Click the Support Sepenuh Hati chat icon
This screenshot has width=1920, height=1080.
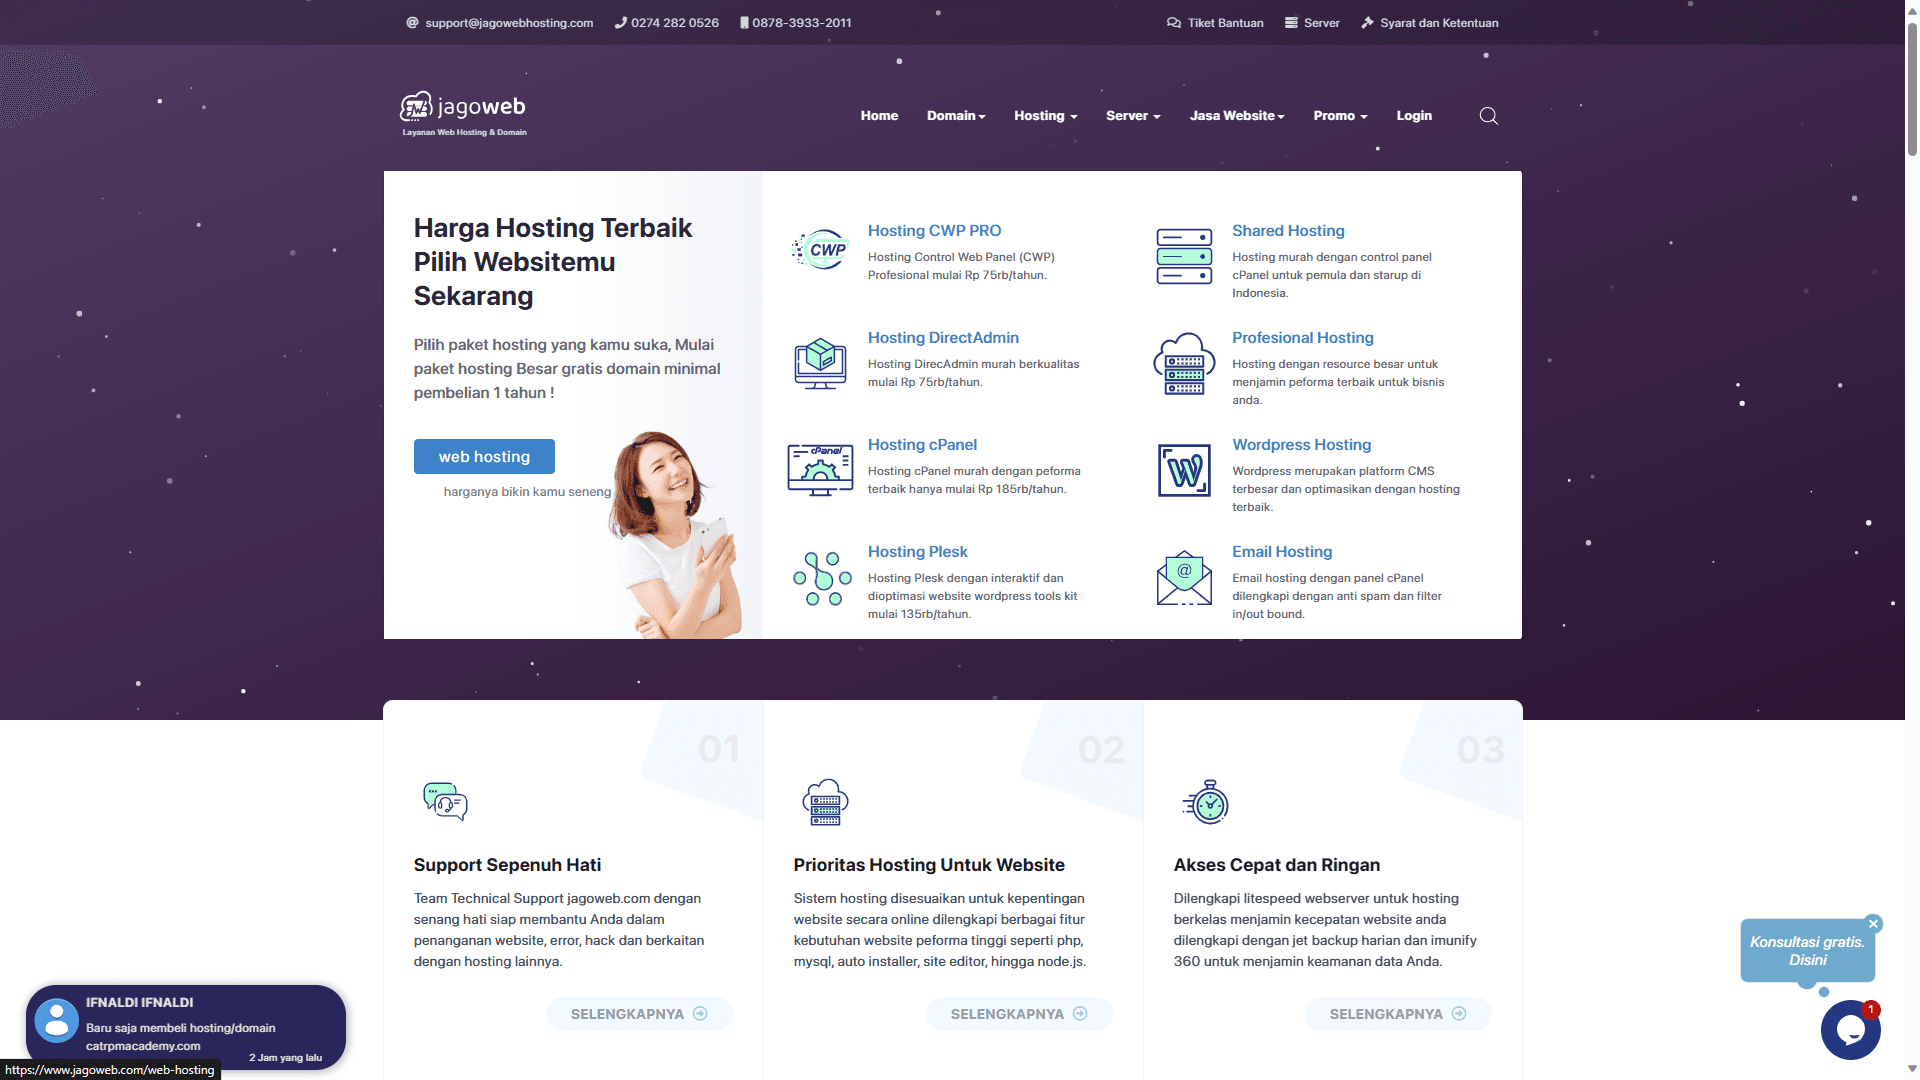click(x=445, y=801)
